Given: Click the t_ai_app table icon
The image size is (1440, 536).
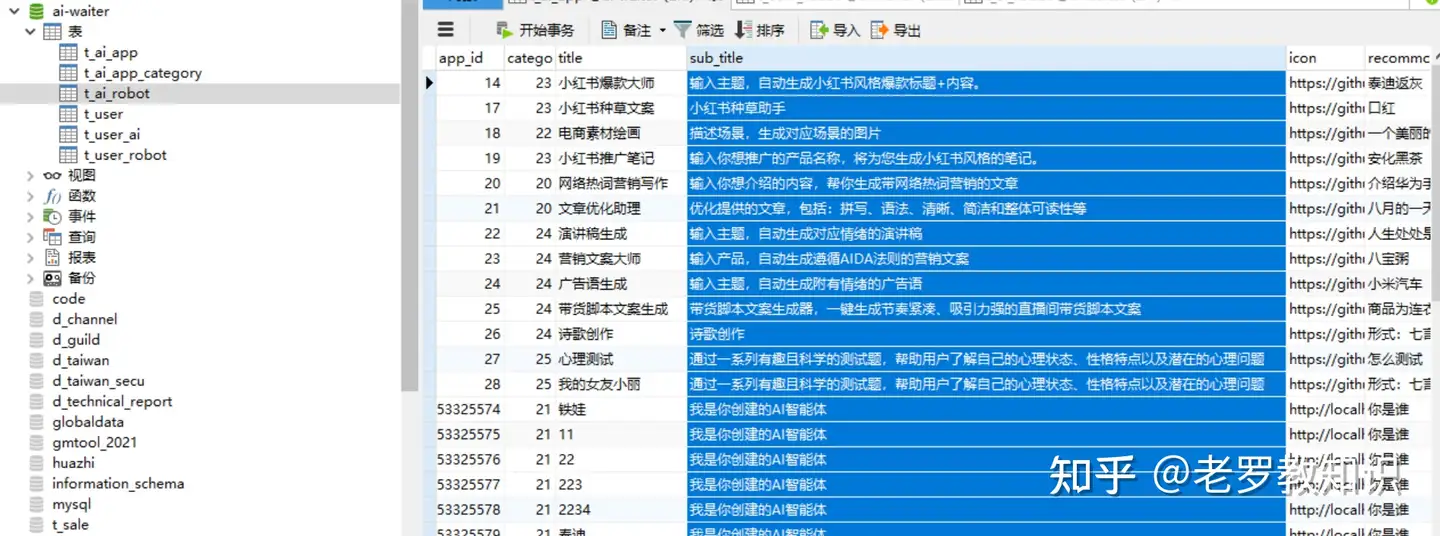Looking at the screenshot, I should [68, 52].
